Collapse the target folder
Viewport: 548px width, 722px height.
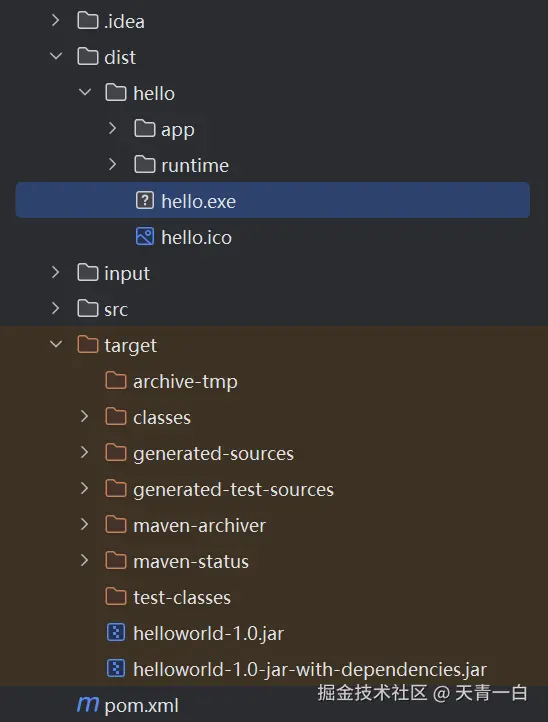click(56, 344)
